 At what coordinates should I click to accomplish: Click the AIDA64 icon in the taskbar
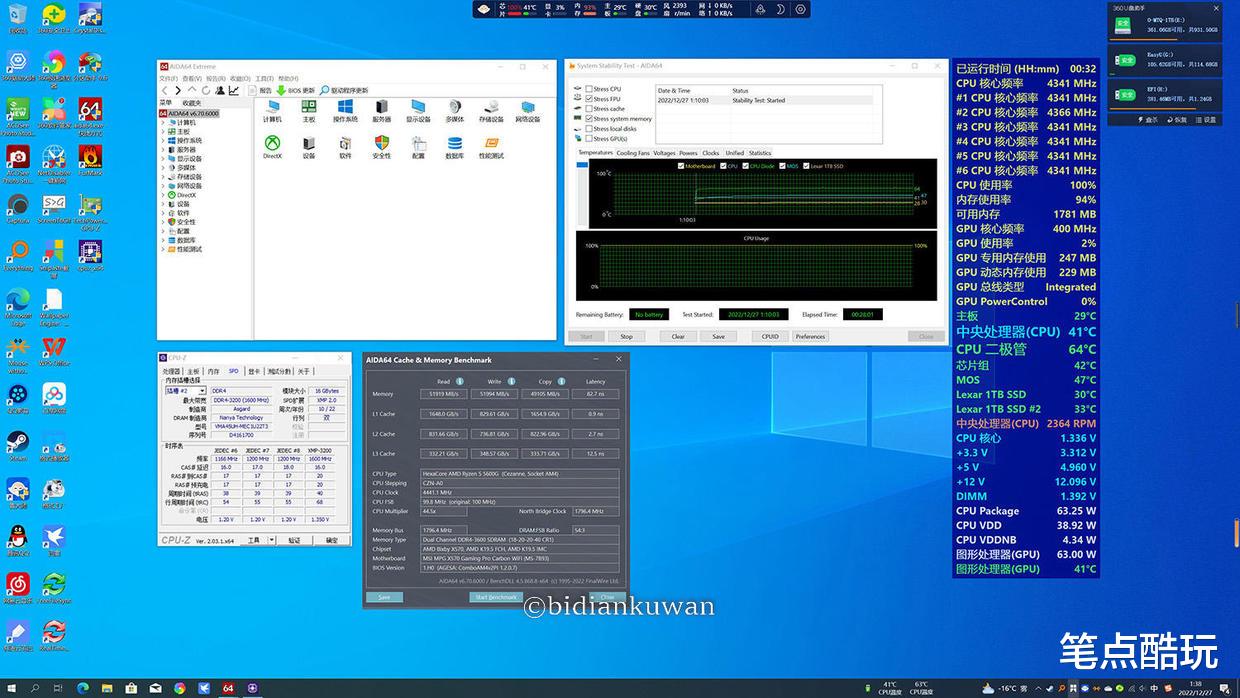[228, 688]
